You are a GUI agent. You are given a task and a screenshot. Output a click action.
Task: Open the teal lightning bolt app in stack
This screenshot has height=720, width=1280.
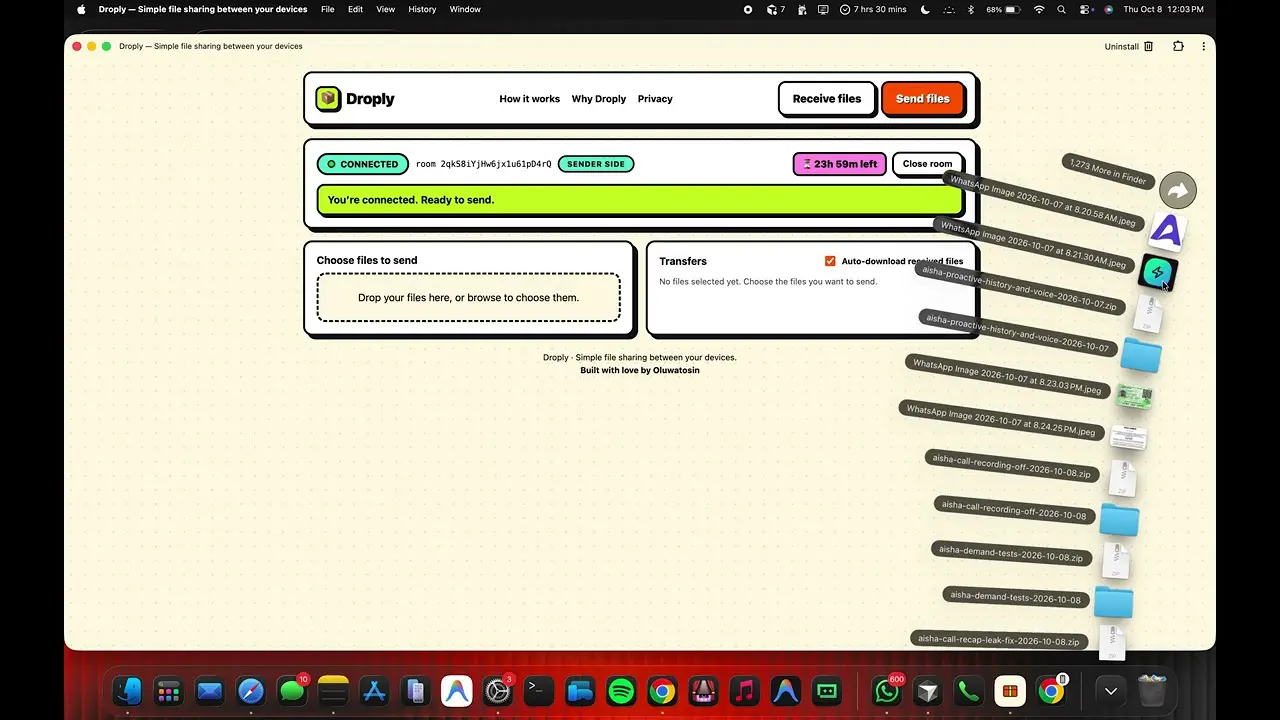(x=1158, y=272)
